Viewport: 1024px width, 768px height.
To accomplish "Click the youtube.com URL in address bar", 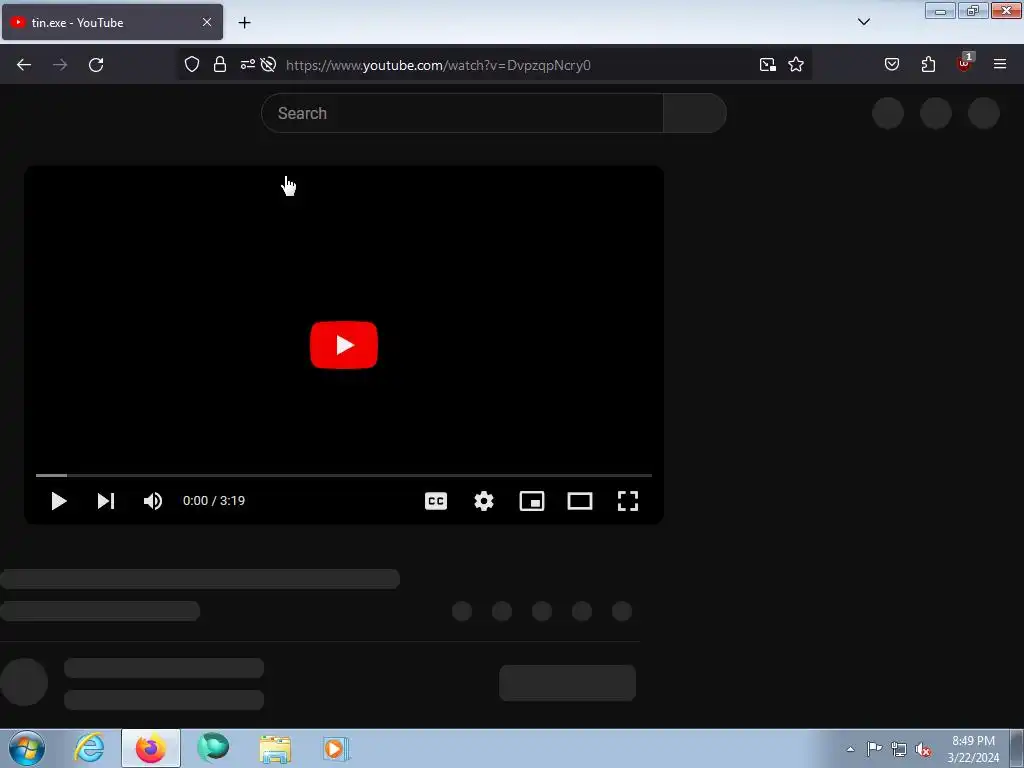I will point(438,65).
